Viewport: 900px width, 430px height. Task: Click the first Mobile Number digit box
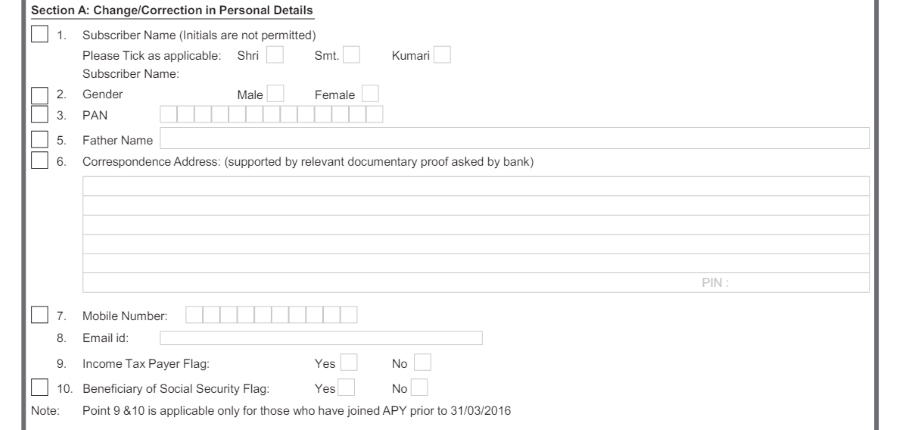(194, 315)
